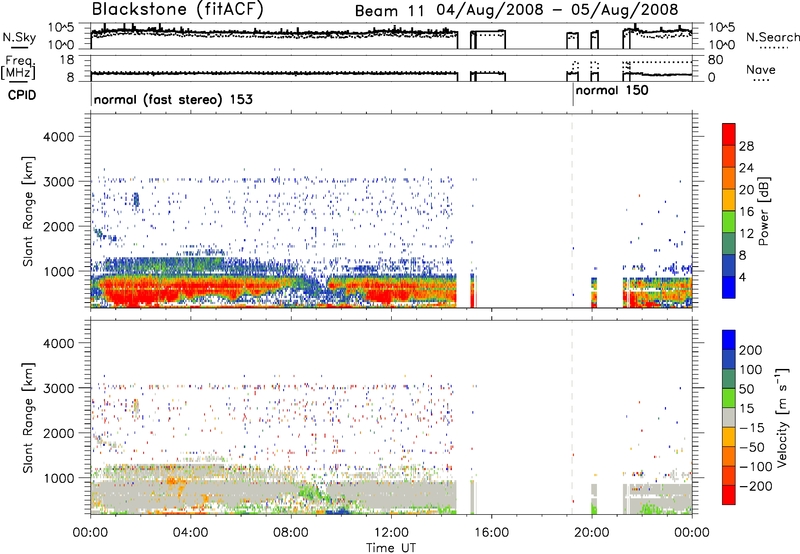Click the 1000 range tick in the velocity panel
Screen dimensions: 800x554
tap(58, 478)
